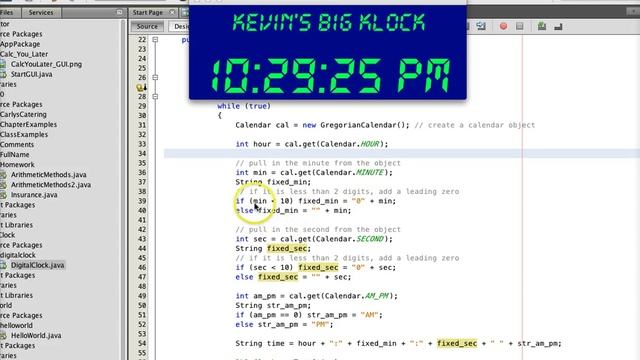The width and height of the screenshot is (640, 360).
Task: Click the 'String fixed_min;' declaration
Action: point(273,182)
